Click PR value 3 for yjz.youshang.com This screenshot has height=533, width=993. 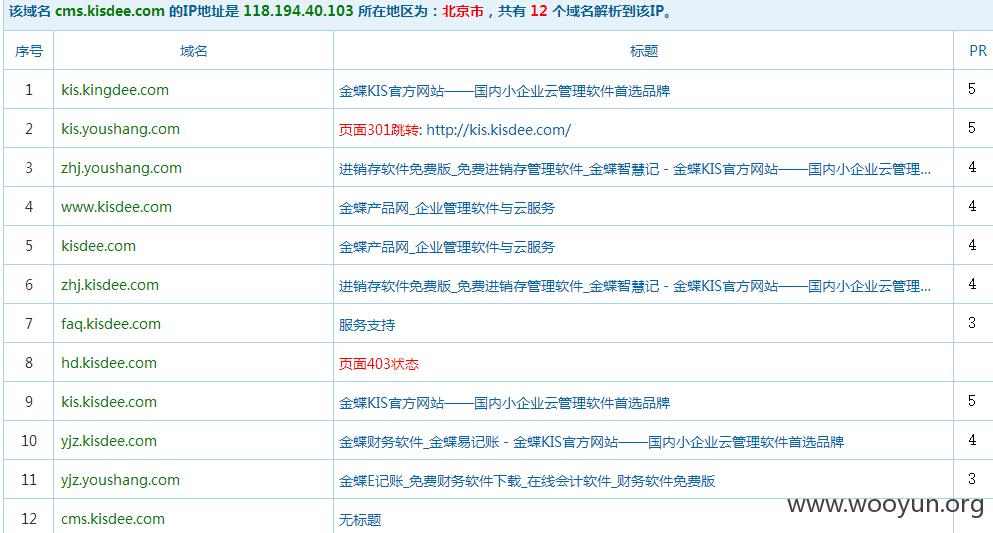pyautogui.click(x=972, y=479)
